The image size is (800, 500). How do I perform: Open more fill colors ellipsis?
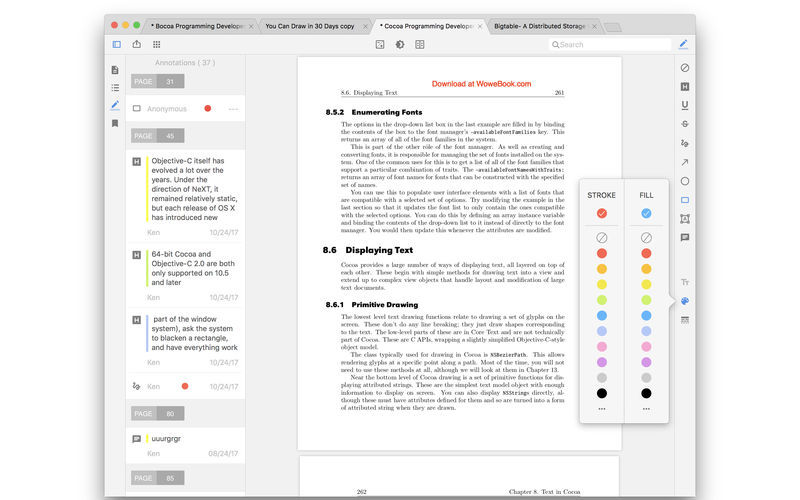(x=646, y=409)
